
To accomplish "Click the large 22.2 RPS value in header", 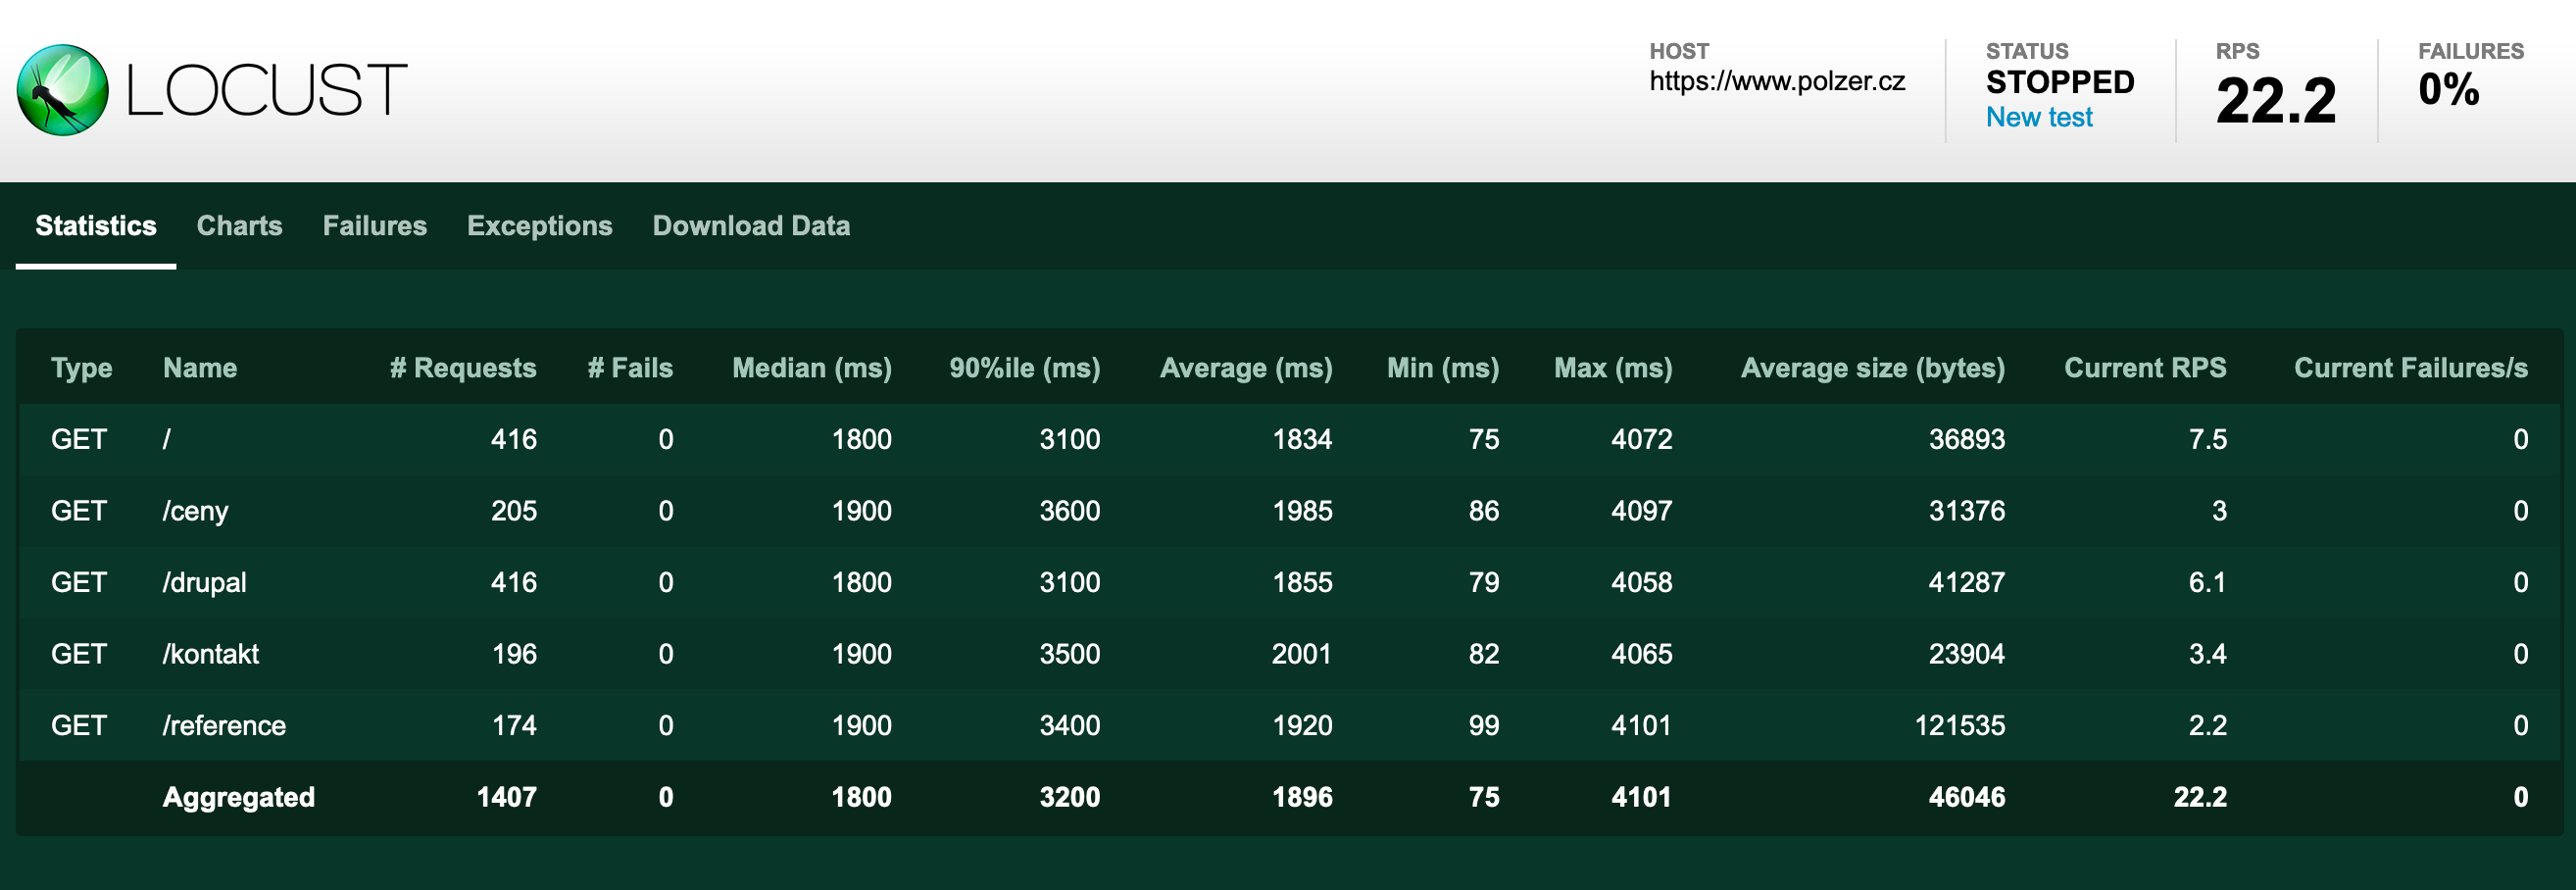I will [2276, 101].
